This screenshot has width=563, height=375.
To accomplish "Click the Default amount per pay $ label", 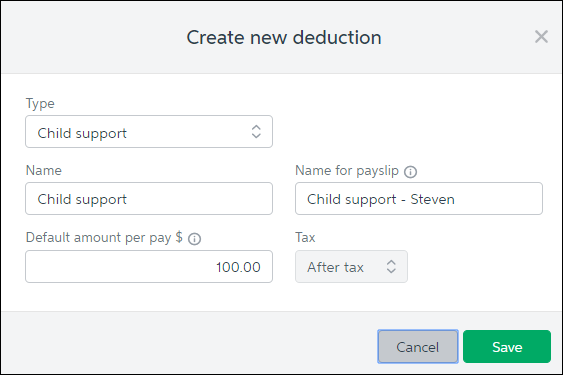I will (x=104, y=238).
